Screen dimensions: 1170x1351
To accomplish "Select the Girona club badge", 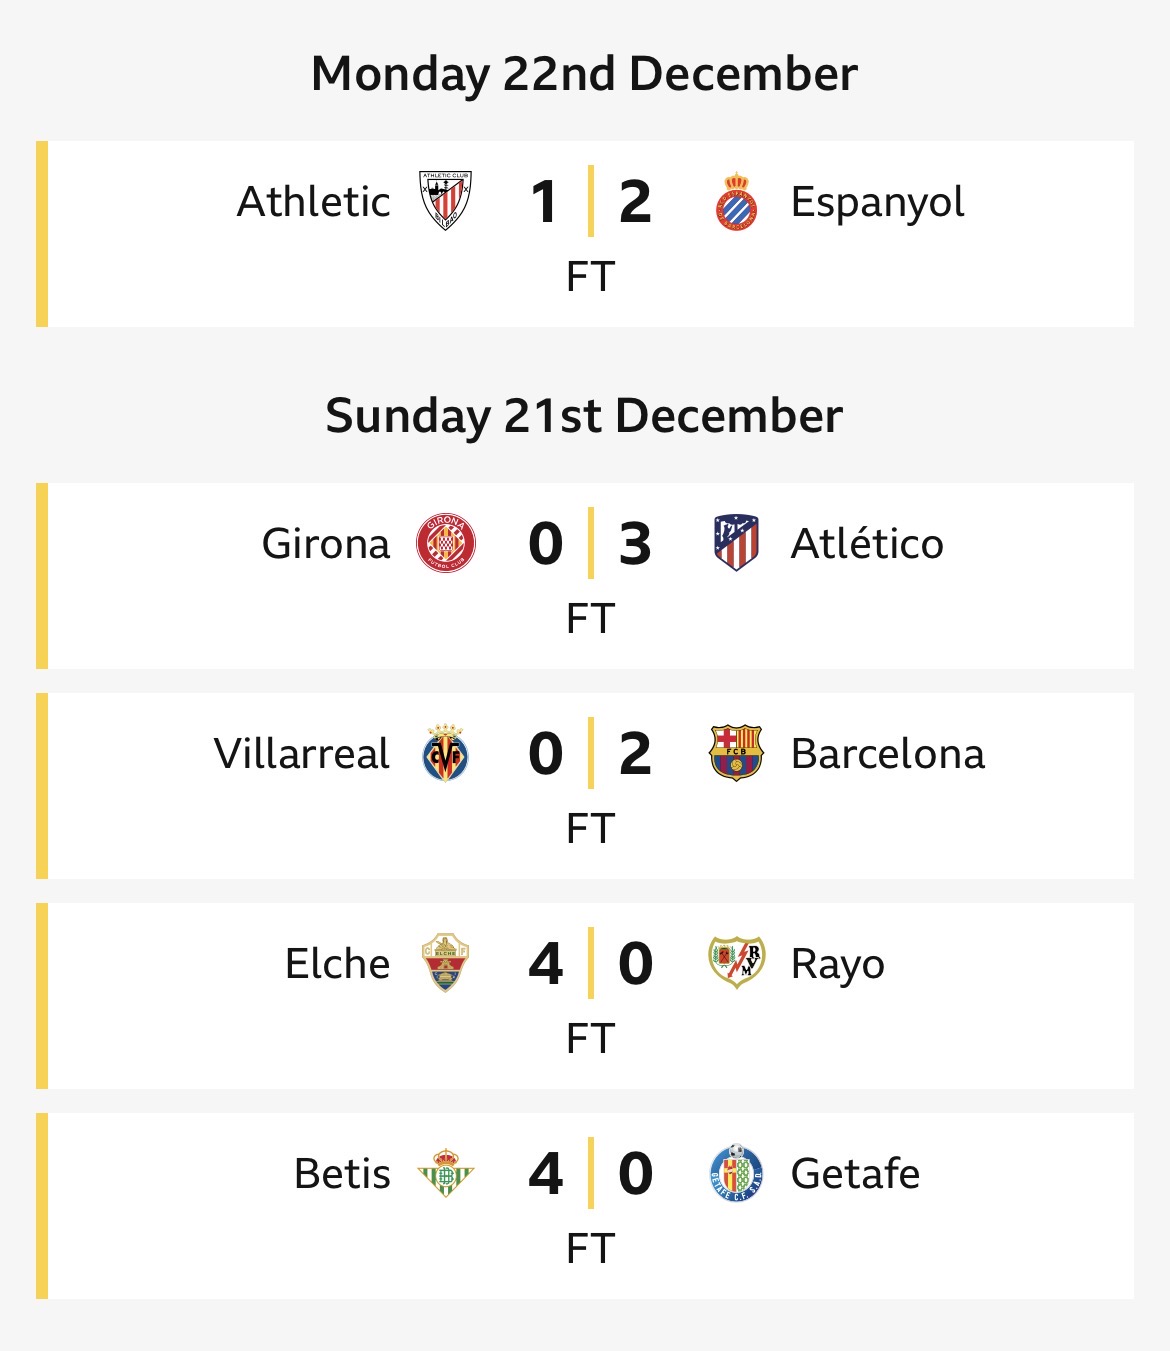I will pos(445,543).
